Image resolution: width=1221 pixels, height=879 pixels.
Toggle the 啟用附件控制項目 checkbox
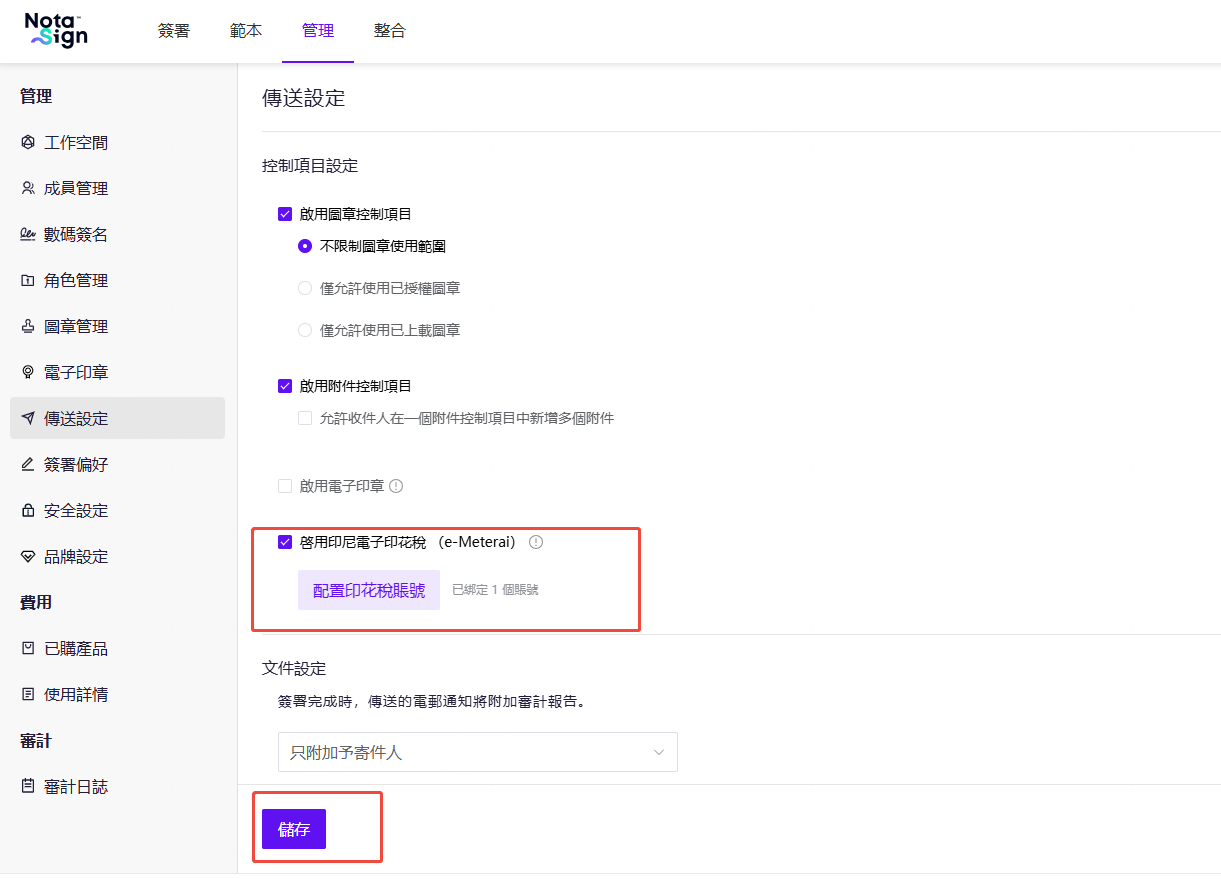[x=285, y=386]
